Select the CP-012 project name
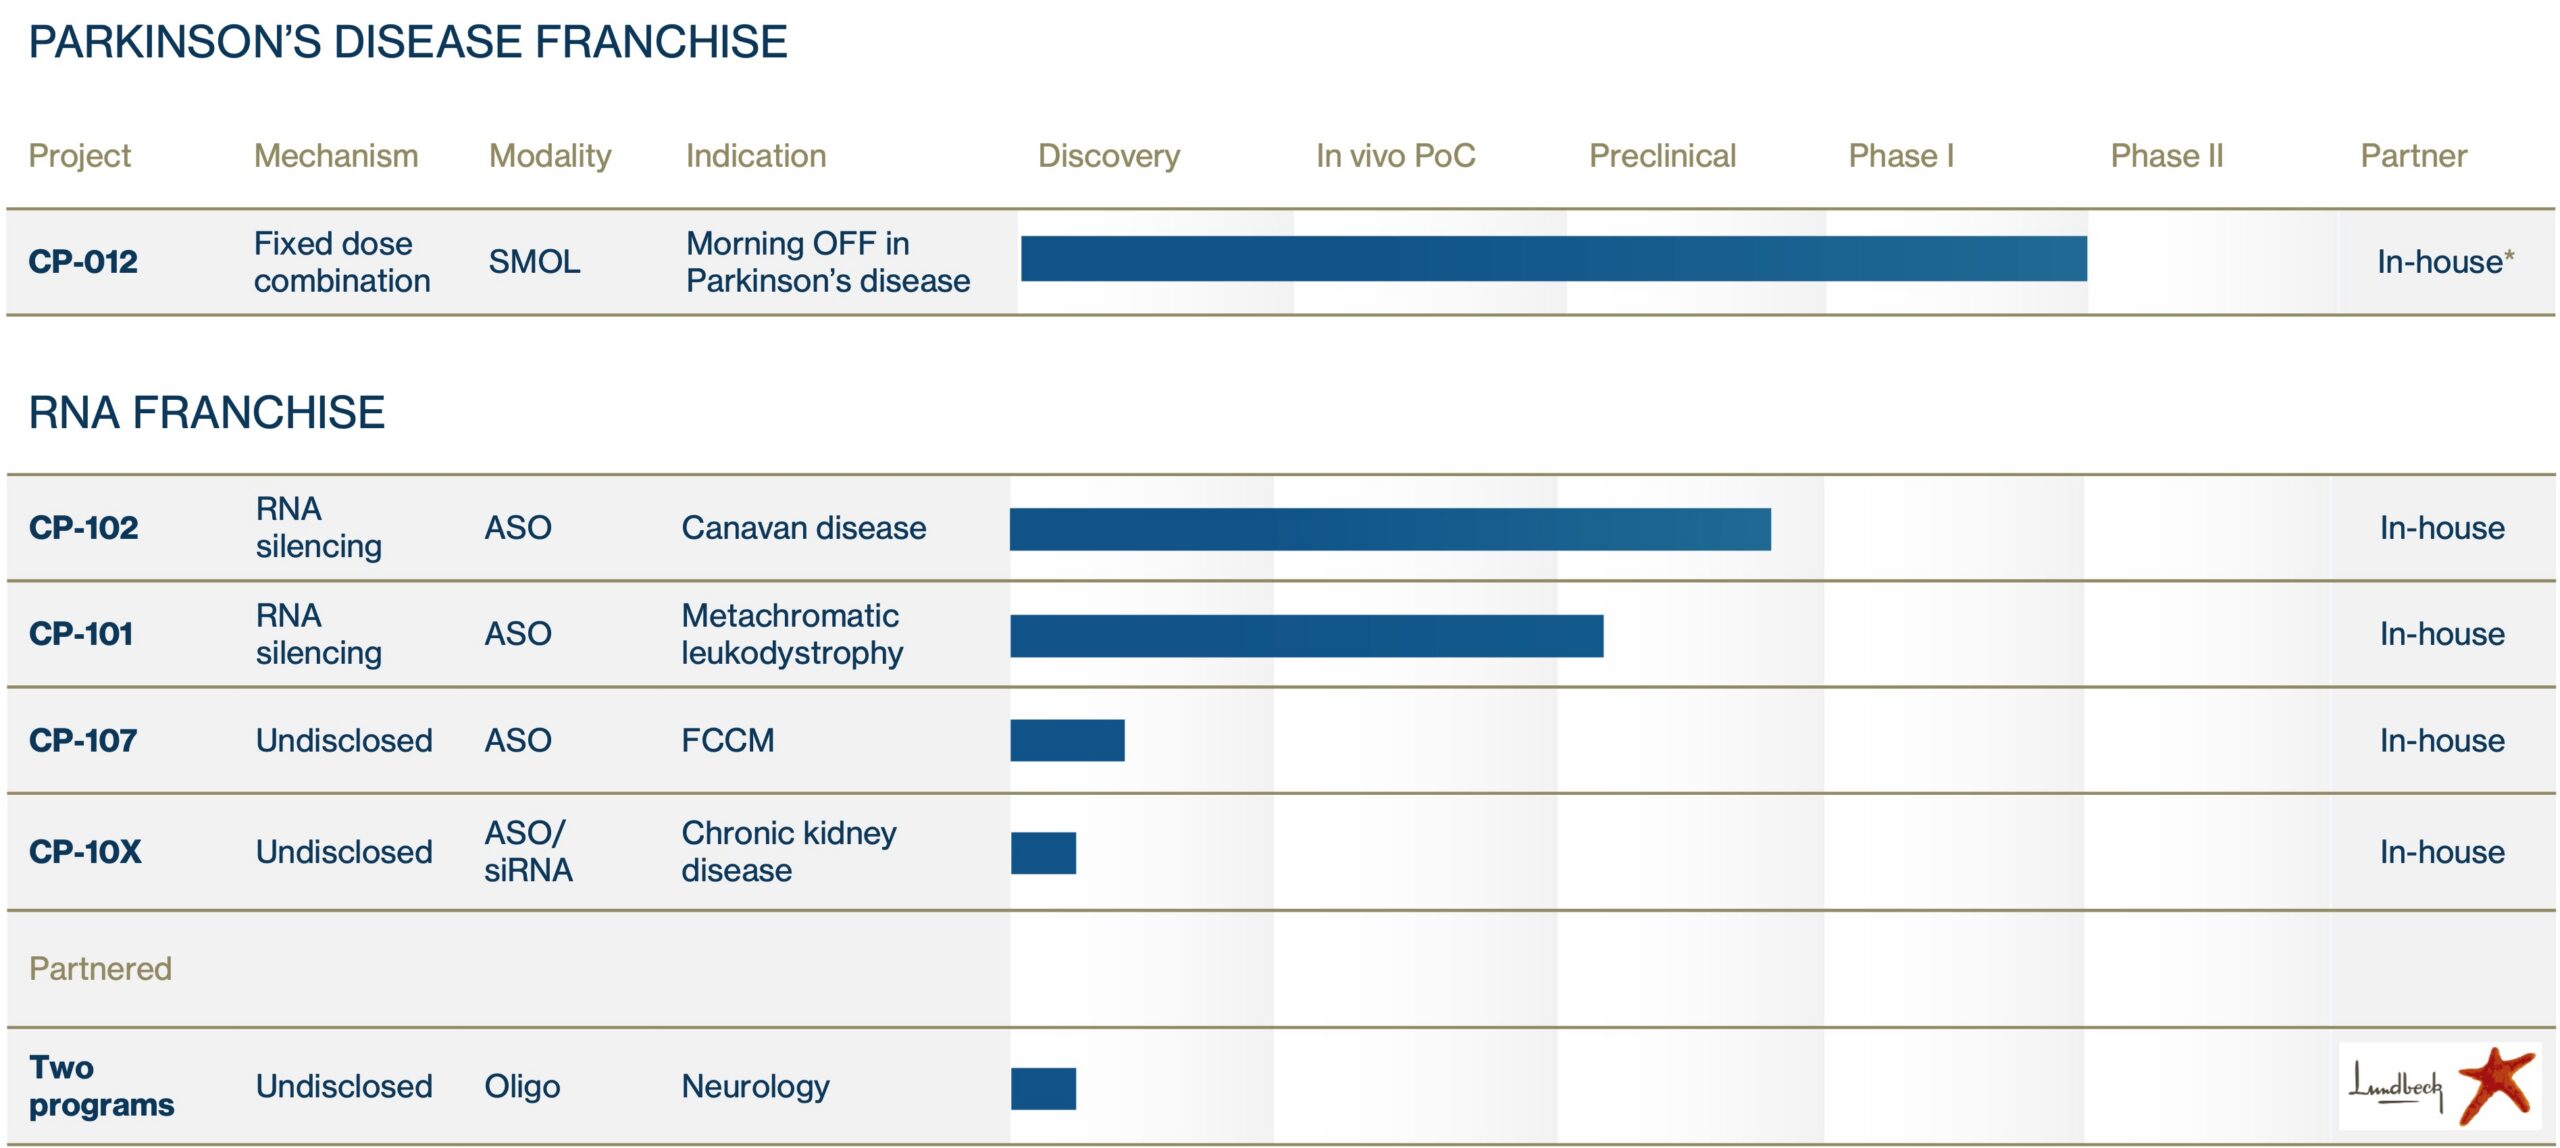Screen dimensions: 2560x1148 (x=83, y=262)
